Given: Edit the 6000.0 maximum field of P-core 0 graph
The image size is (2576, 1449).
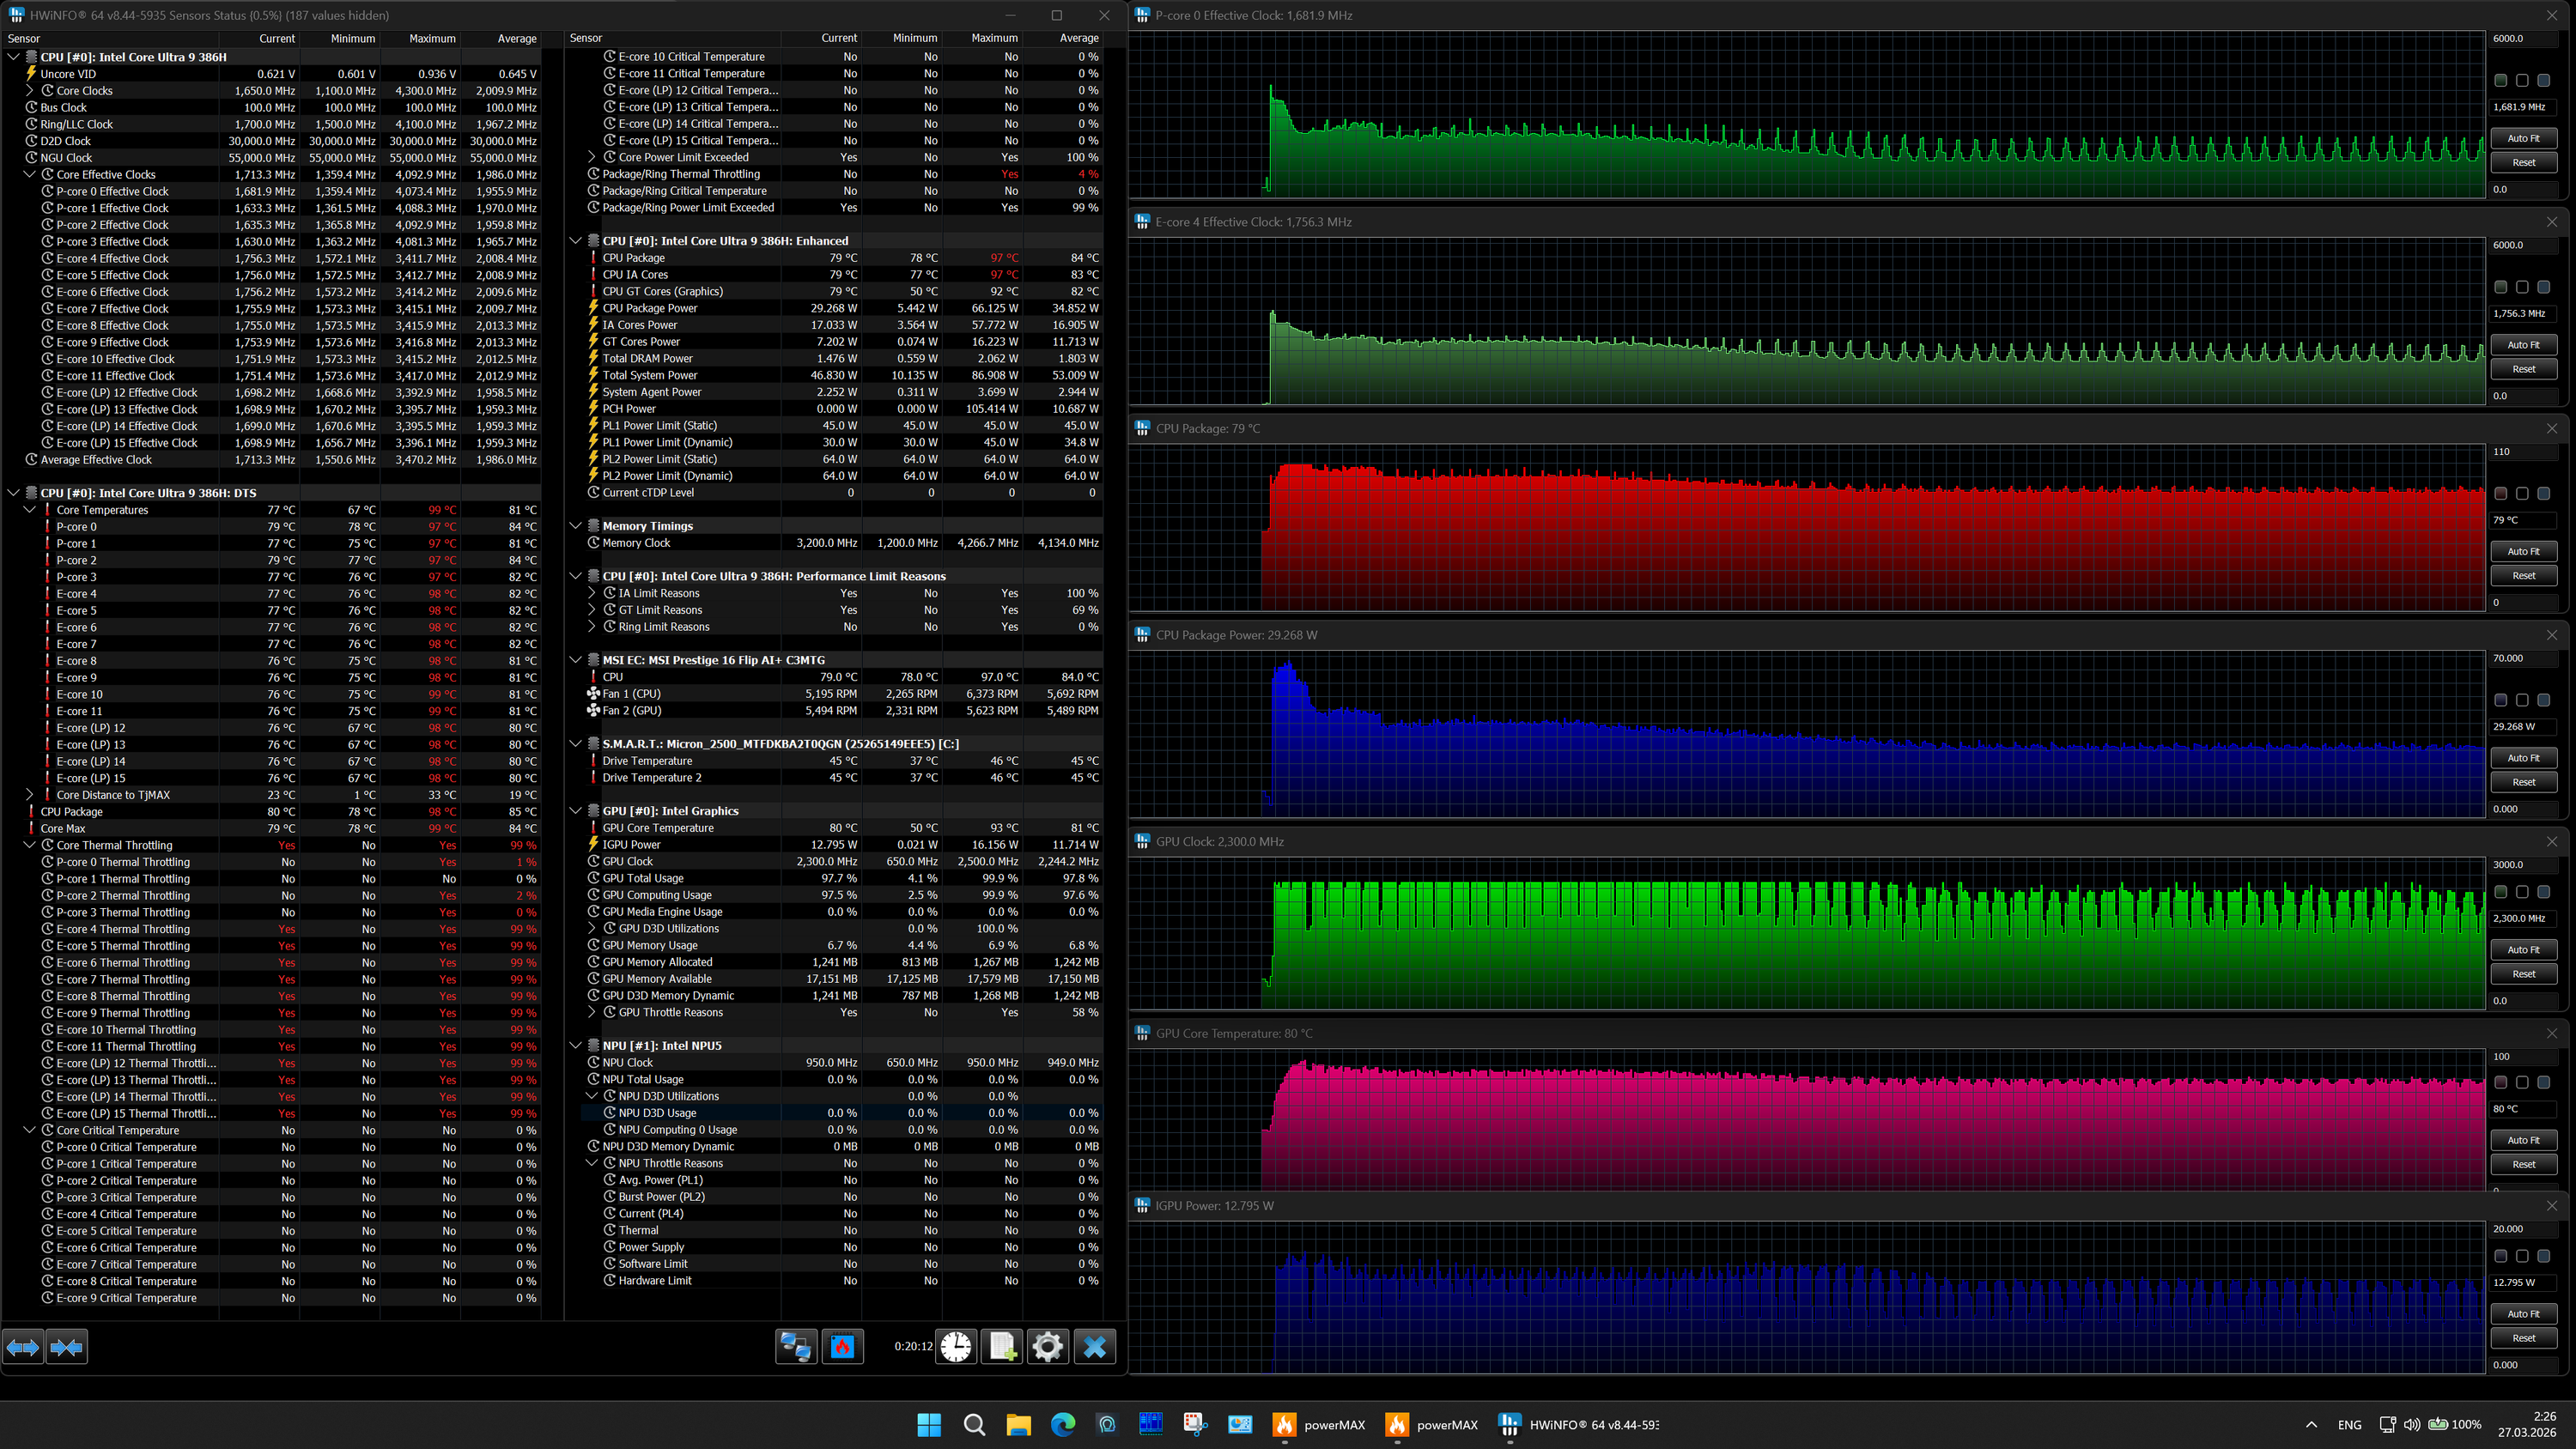Looking at the screenshot, I should 2521,38.
